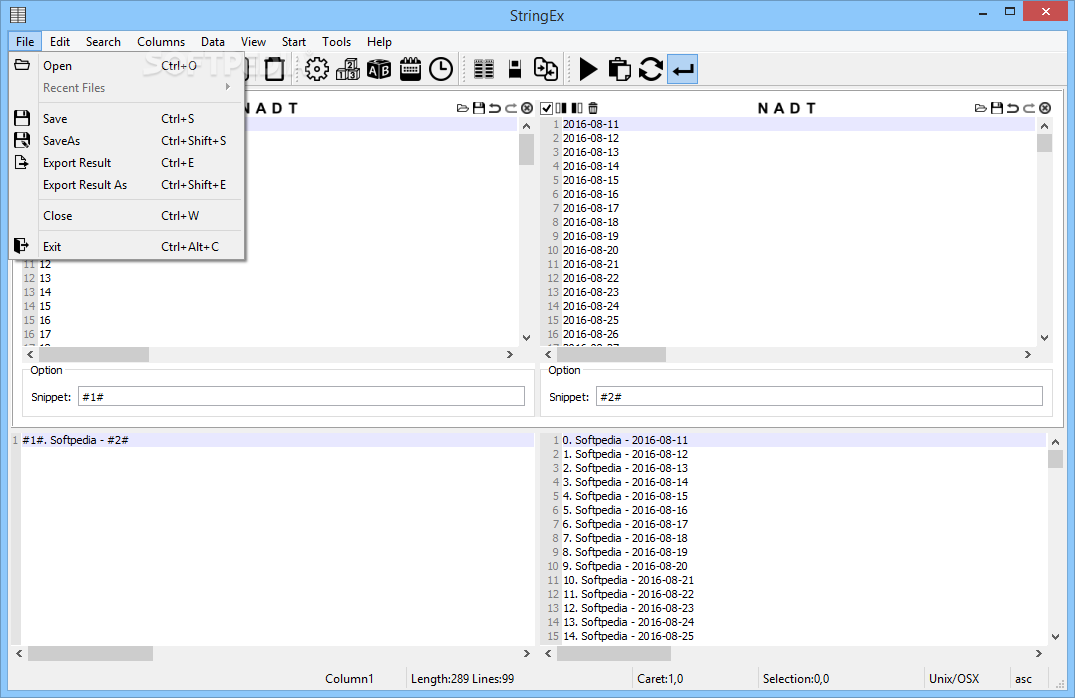
Task: Click result row '0. Softpedia - 2016-08-11'
Action: coord(625,440)
